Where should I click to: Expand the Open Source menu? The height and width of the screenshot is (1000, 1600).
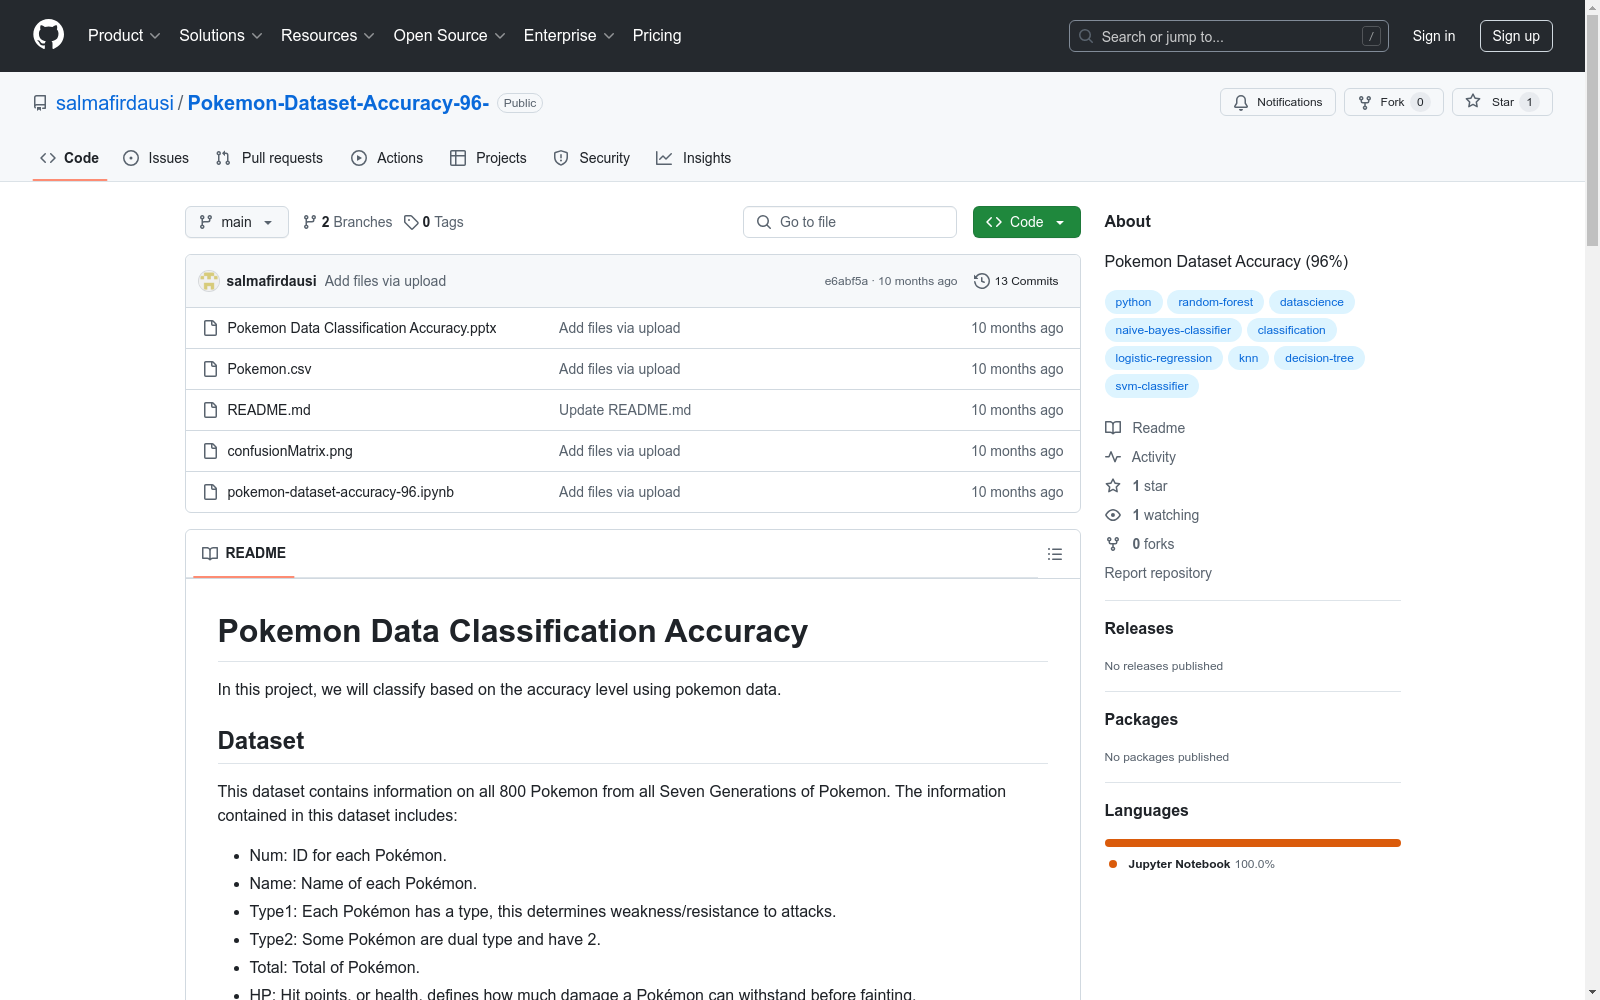(x=449, y=36)
